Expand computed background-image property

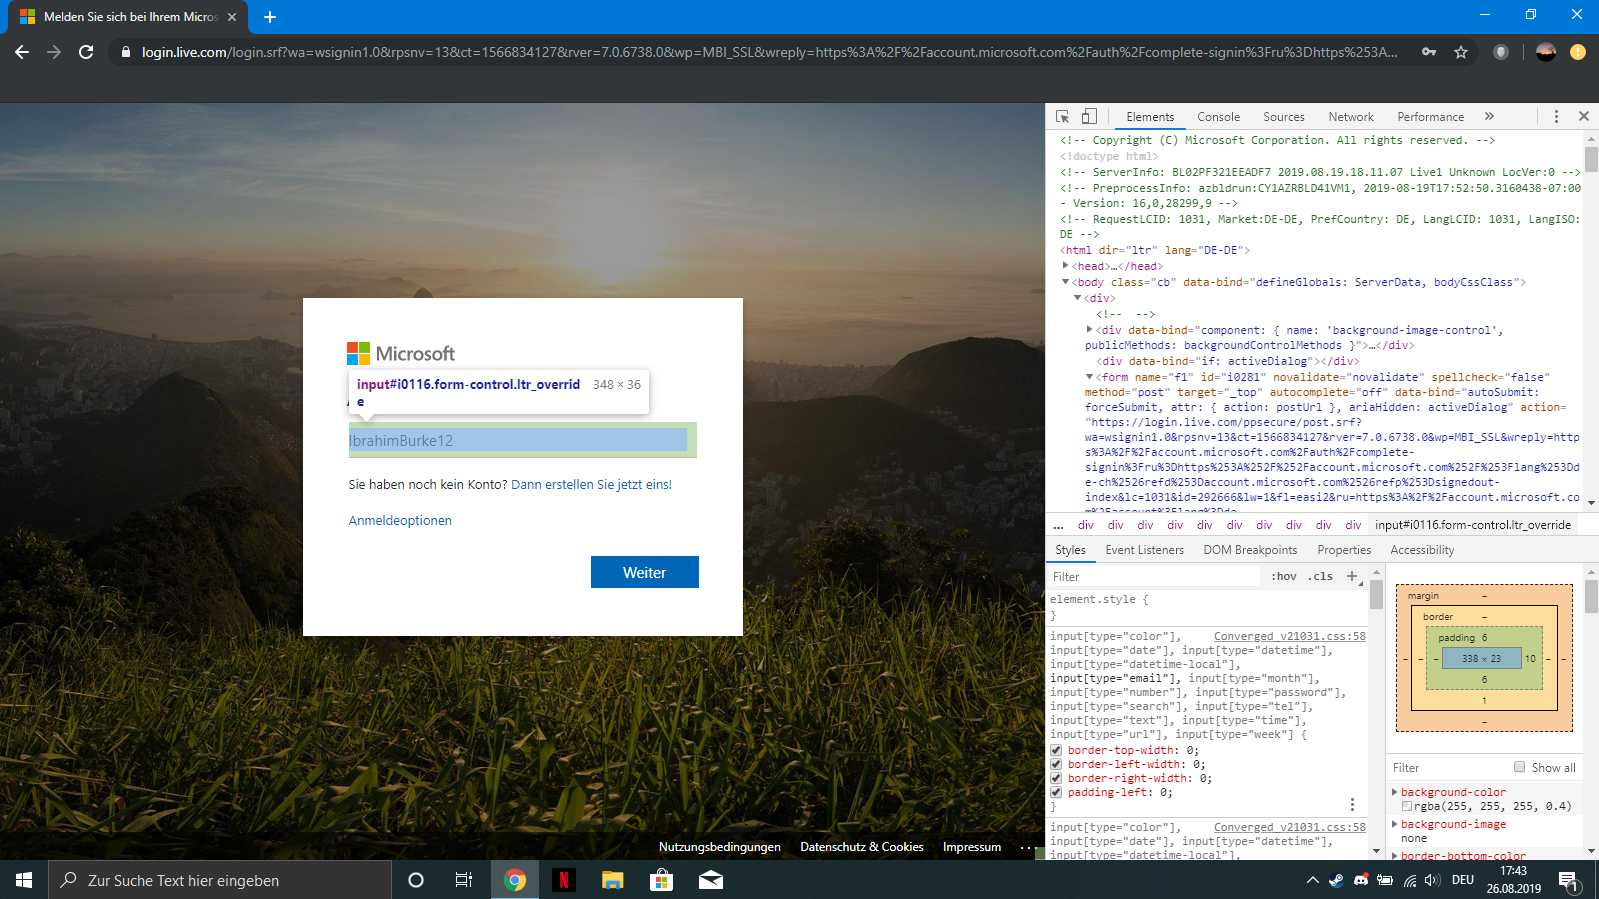(1396, 824)
